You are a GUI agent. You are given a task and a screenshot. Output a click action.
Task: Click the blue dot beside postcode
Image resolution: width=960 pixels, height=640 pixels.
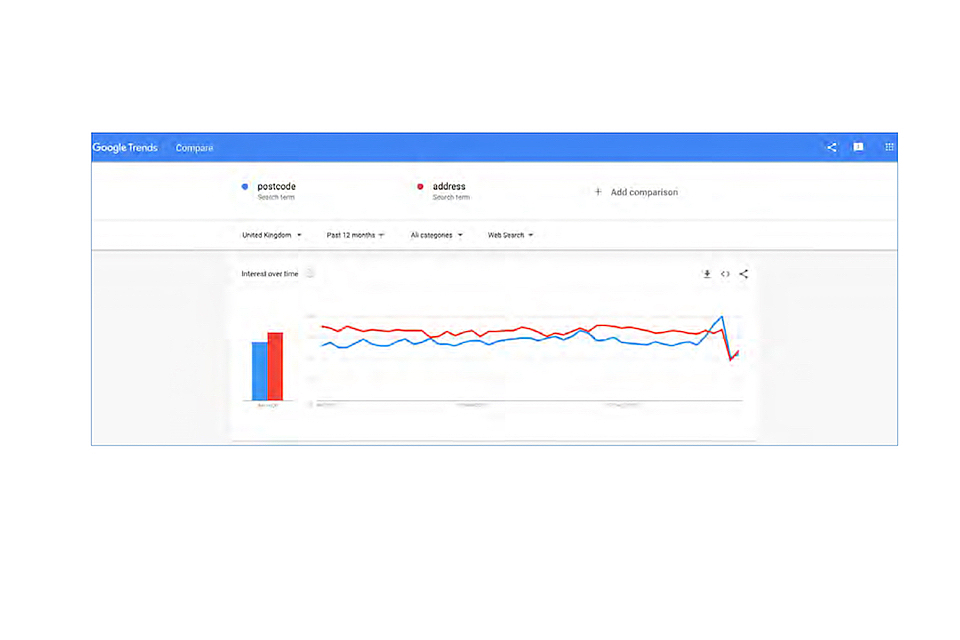click(x=244, y=187)
